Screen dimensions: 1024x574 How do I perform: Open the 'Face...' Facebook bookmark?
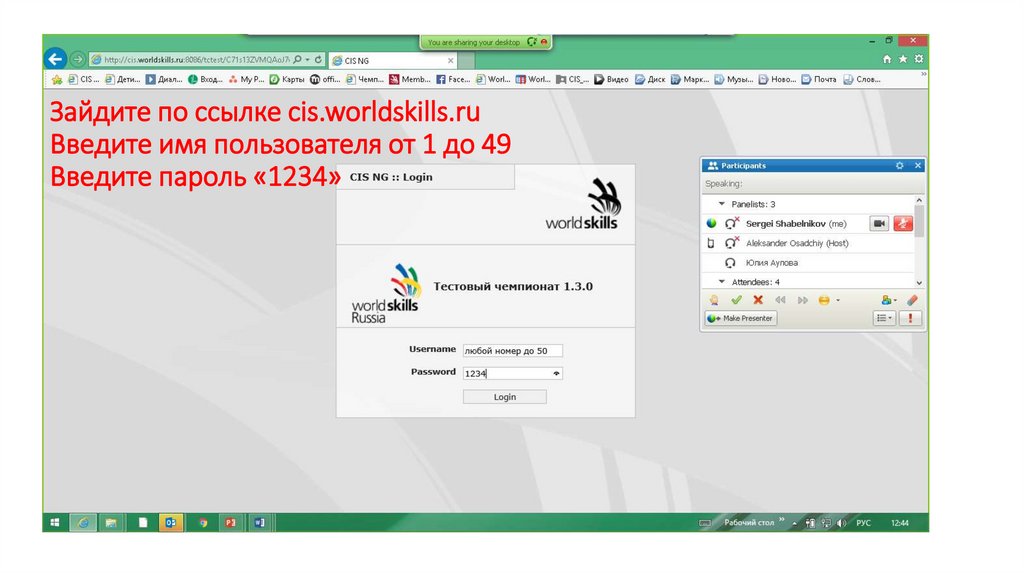(x=453, y=80)
